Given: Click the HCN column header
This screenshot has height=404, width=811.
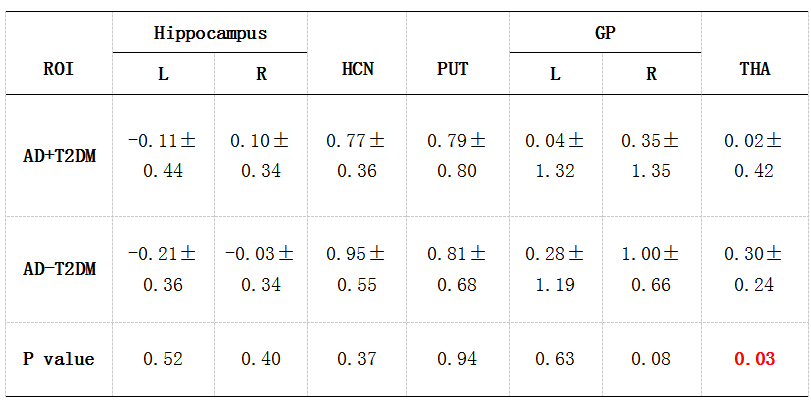Looking at the screenshot, I should point(357,70).
